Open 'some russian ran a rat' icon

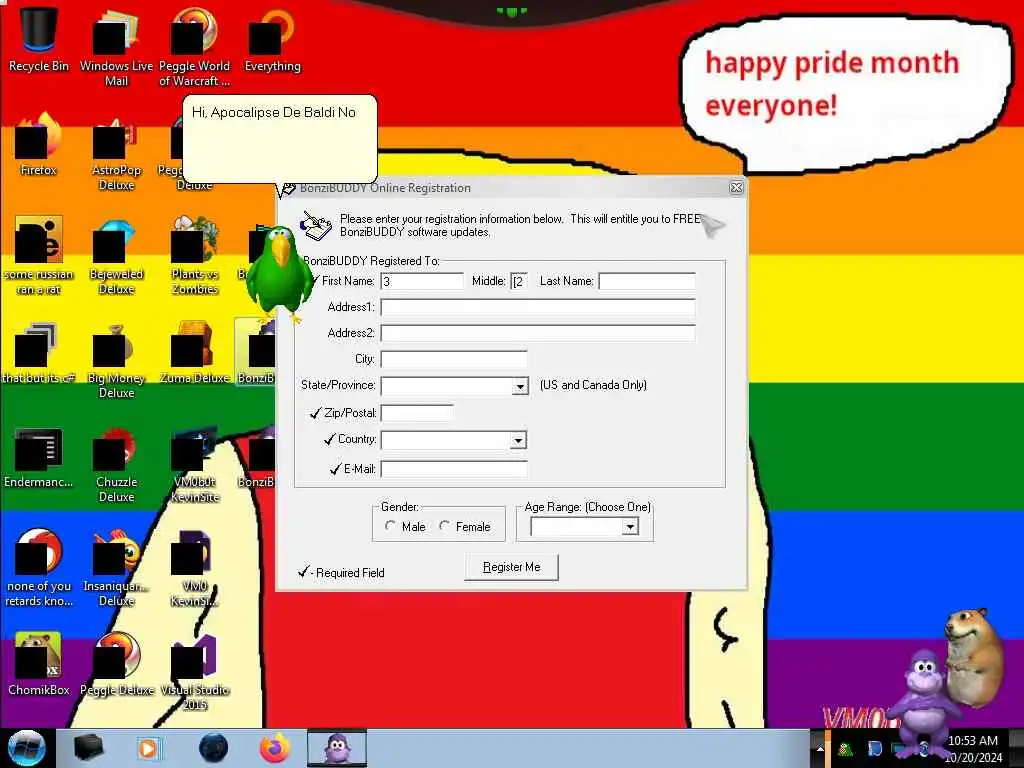pos(39,255)
